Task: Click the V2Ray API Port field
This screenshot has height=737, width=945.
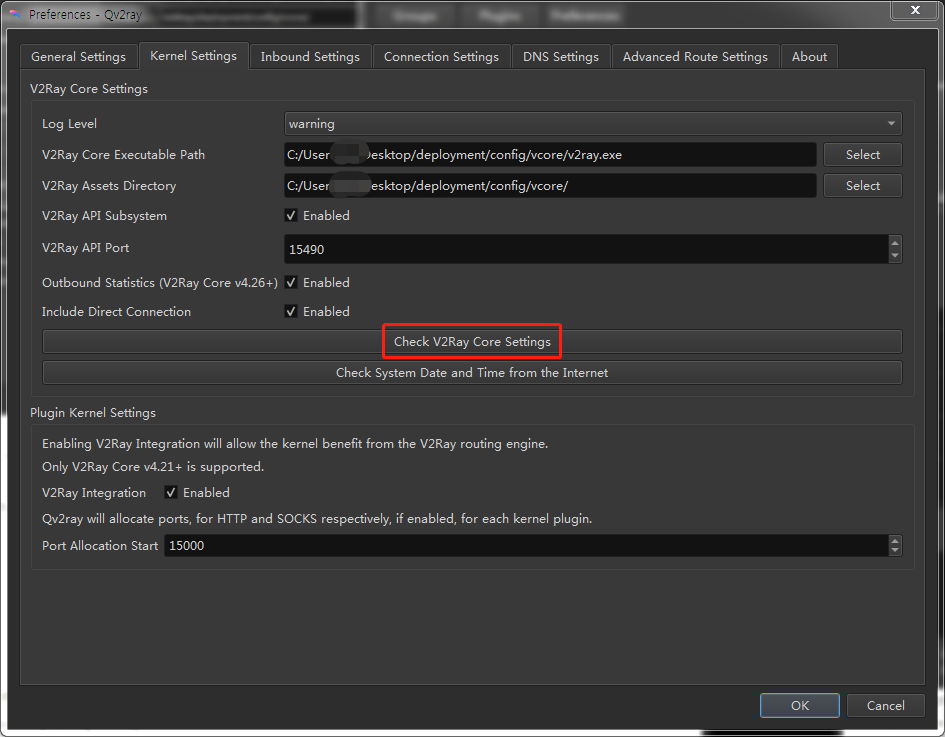Action: pyautogui.click(x=586, y=249)
